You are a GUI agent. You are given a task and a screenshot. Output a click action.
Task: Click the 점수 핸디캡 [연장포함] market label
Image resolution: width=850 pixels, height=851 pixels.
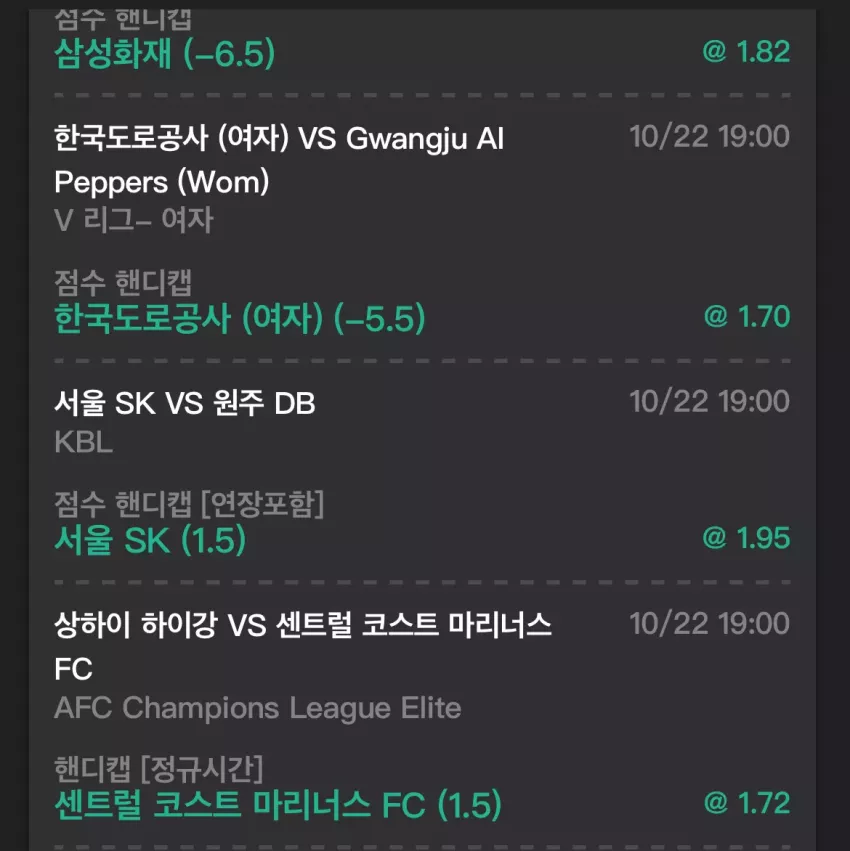pyautogui.click(x=189, y=504)
